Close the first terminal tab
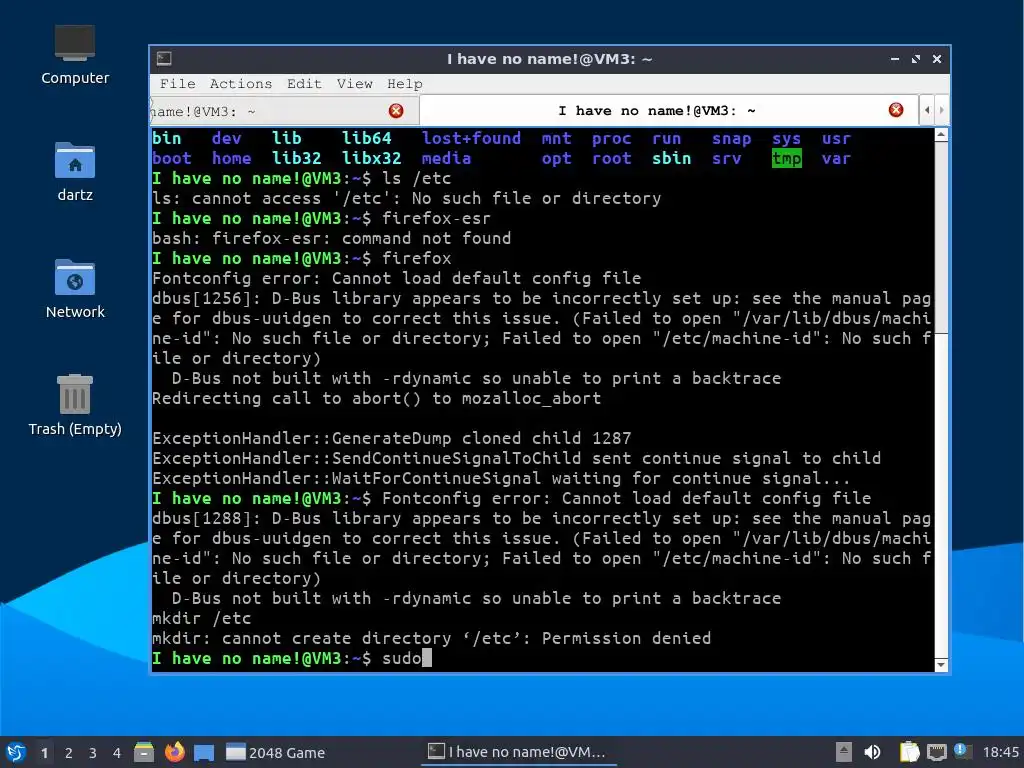Viewport: 1024px width, 768px height. [396, 111]
